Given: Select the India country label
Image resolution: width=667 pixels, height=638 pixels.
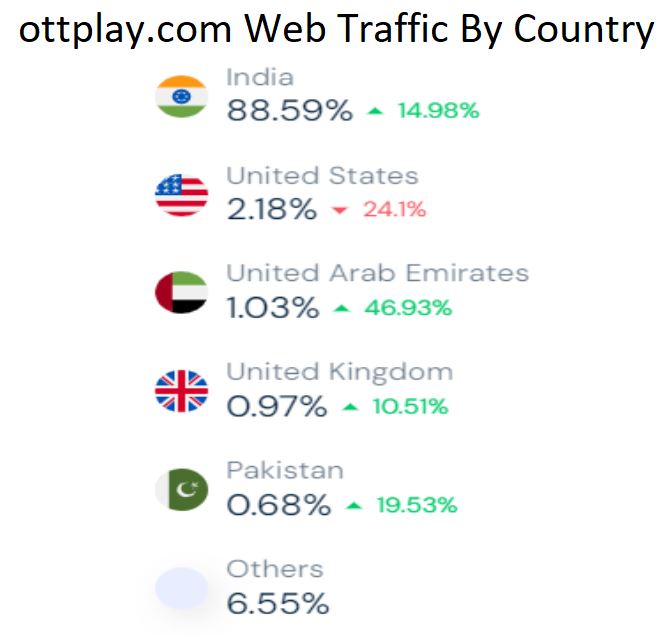Looking at the screenshot, I should (x=260, y=77).
